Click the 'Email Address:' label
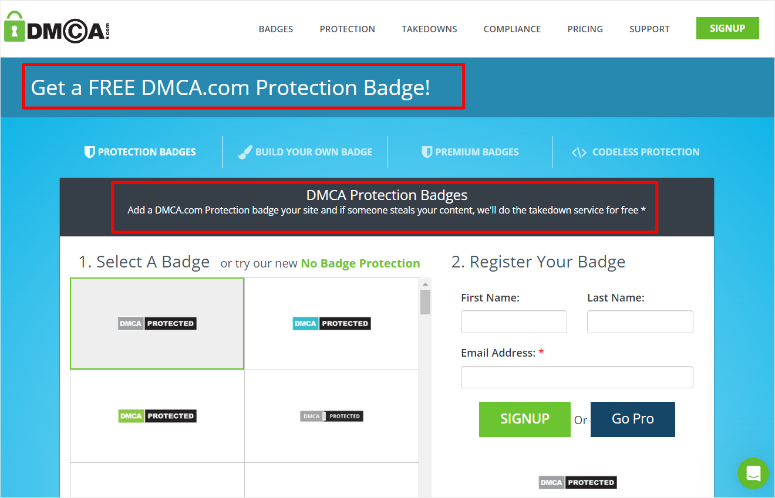 click(x=498, y=353)
